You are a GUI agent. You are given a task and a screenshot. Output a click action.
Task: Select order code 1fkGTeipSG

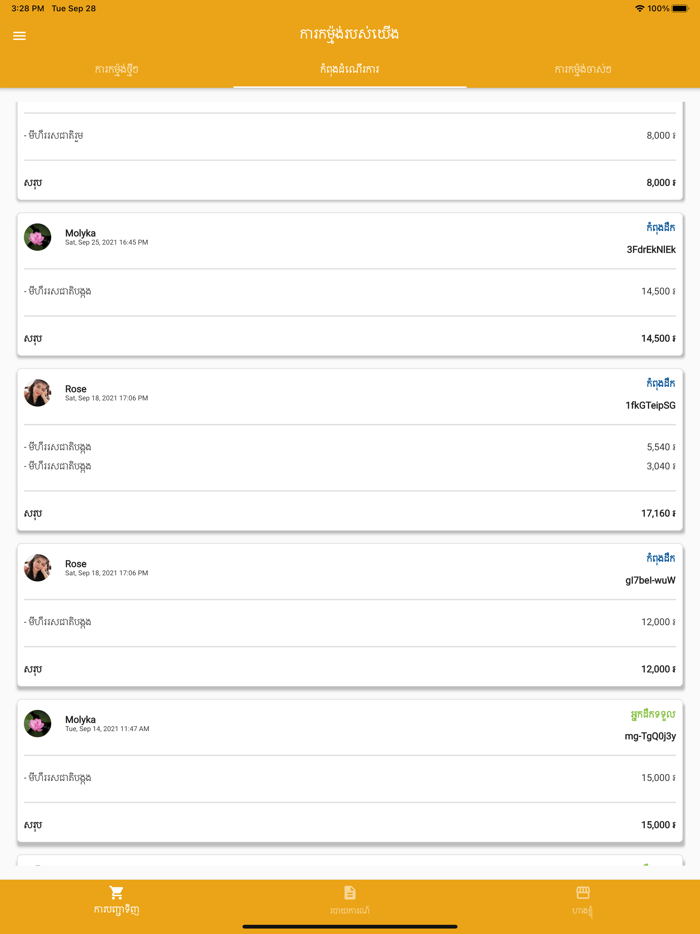pos(651,406)
